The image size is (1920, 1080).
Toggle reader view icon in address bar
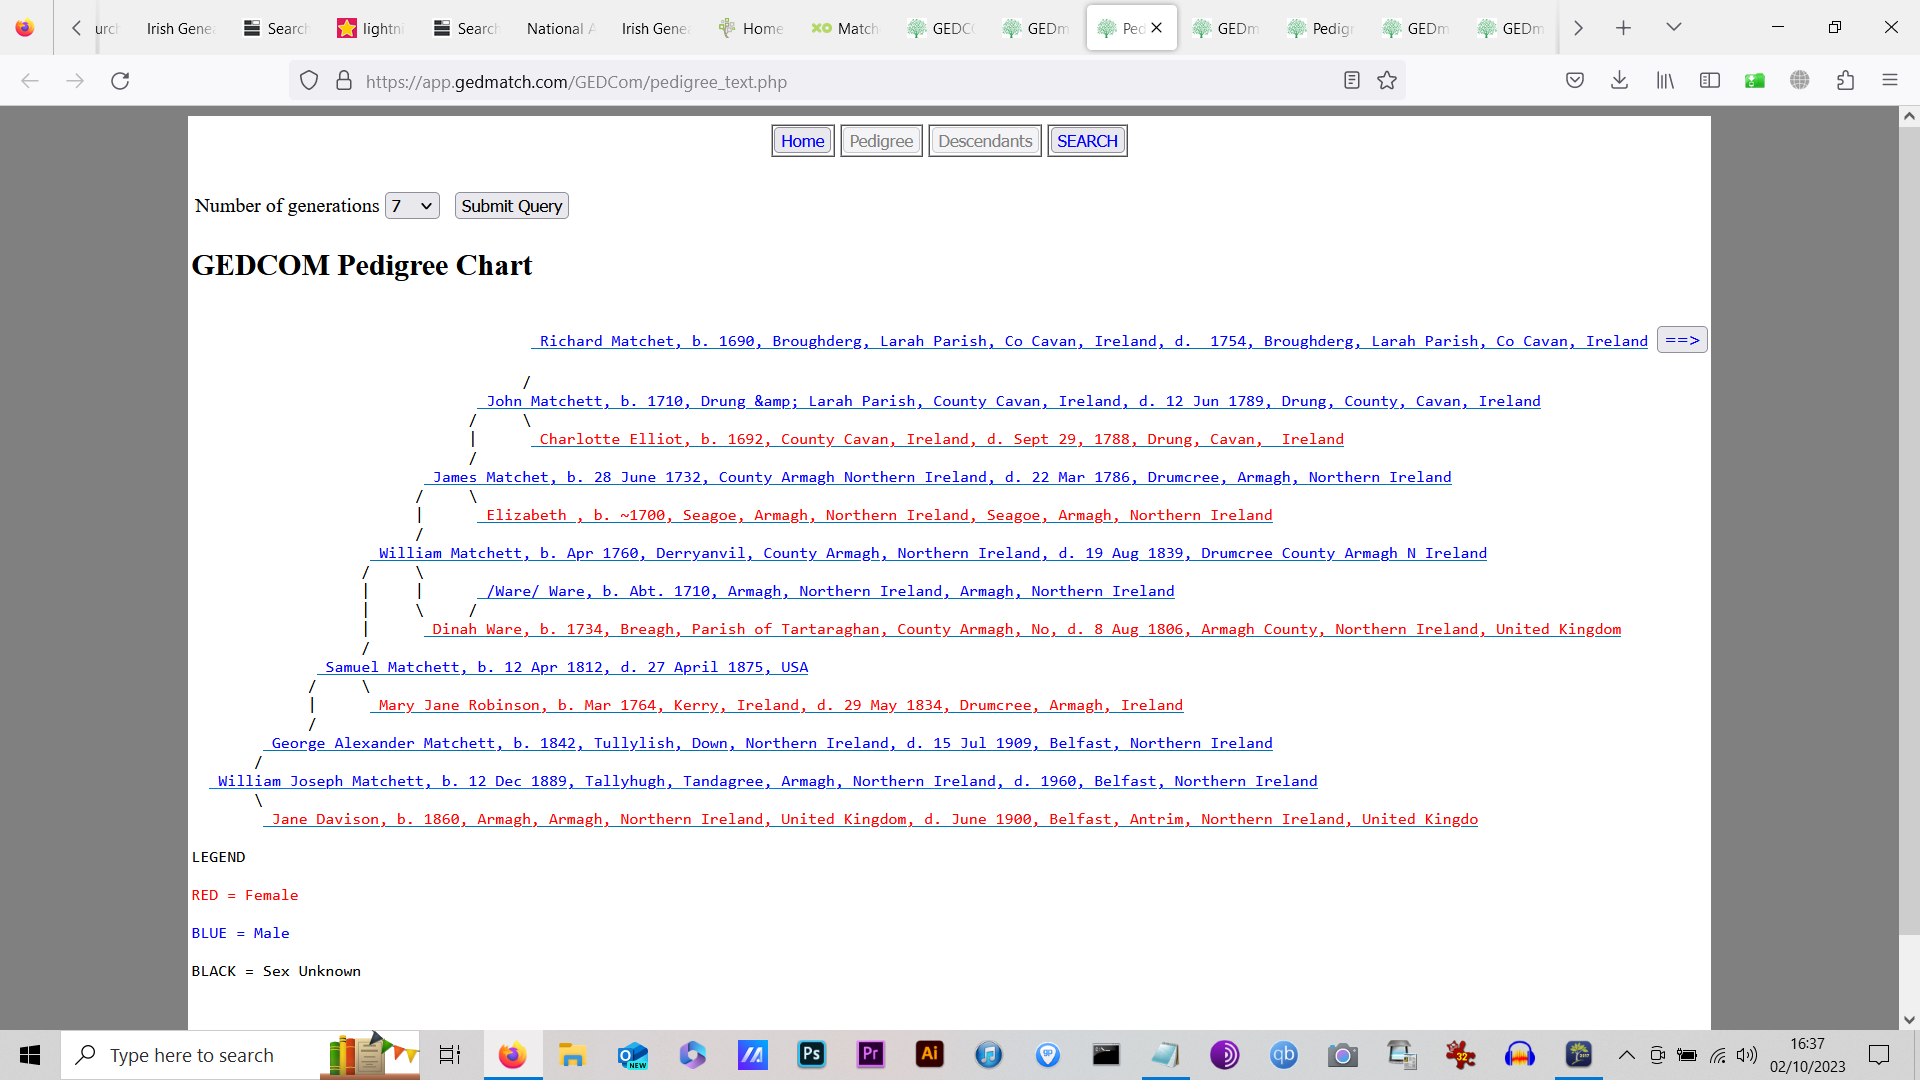(1352, 81)
